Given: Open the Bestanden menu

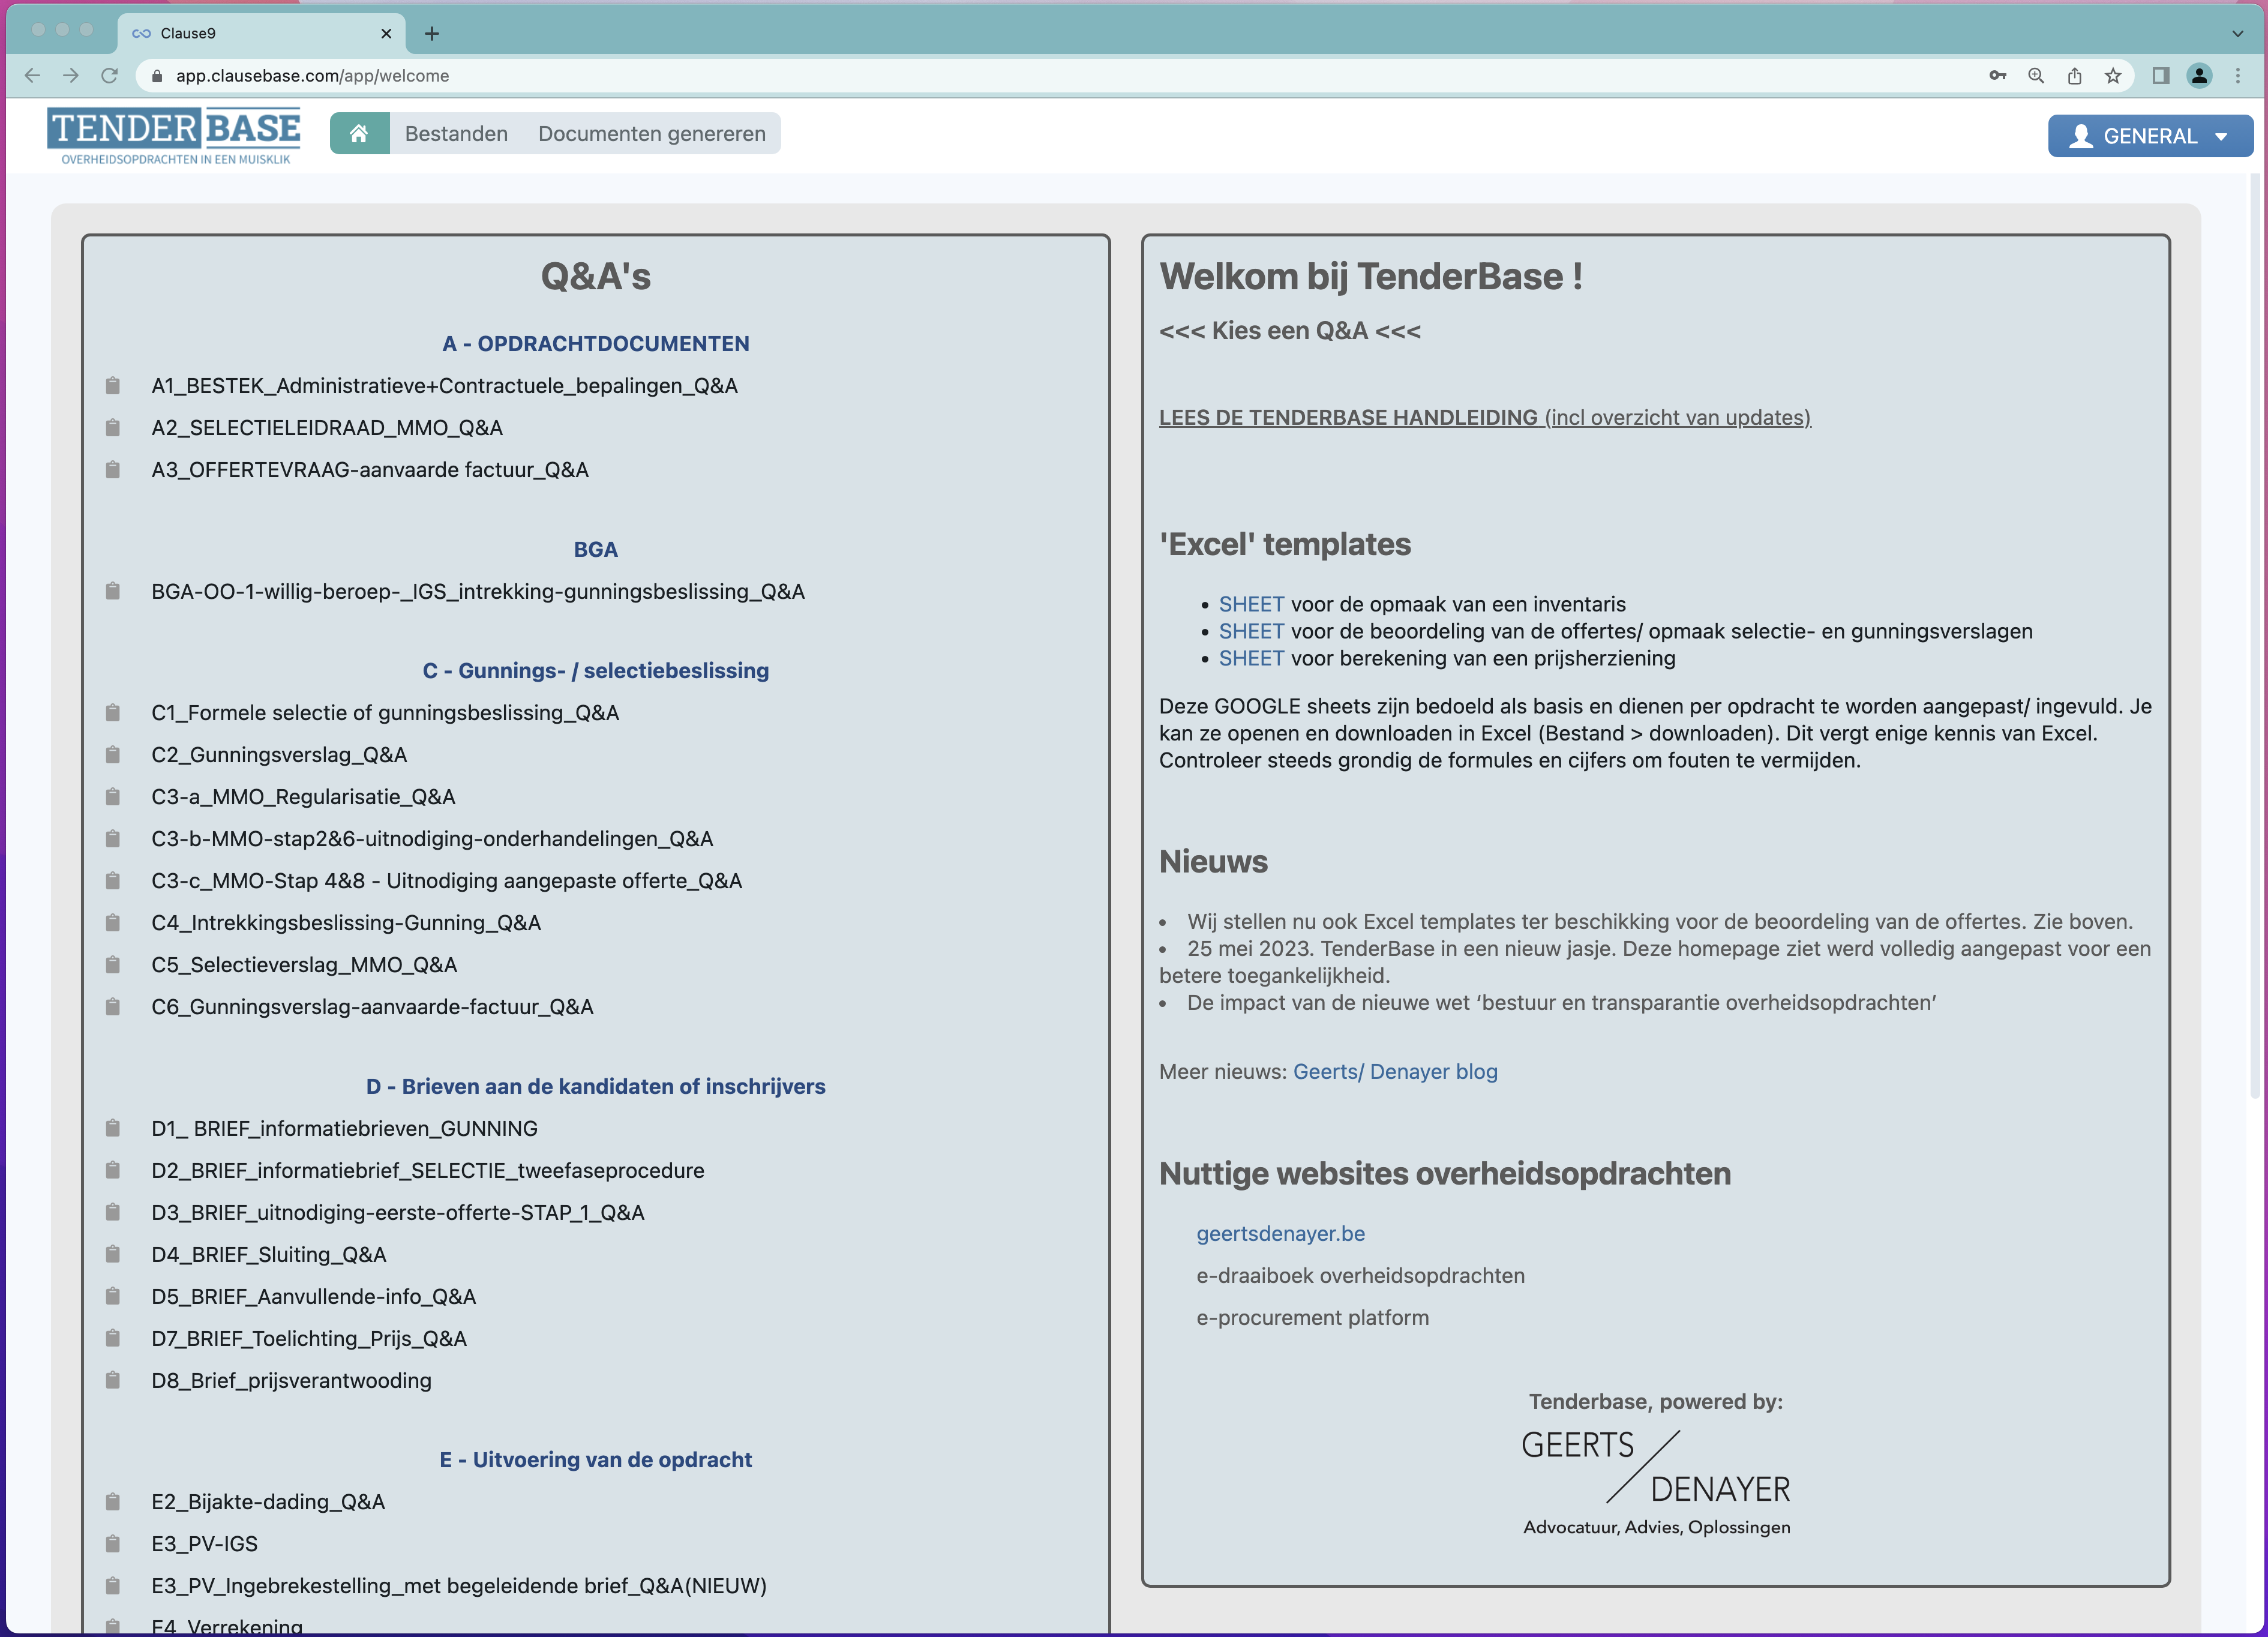Looking at the screenshot, I should (x=456, y=134).
